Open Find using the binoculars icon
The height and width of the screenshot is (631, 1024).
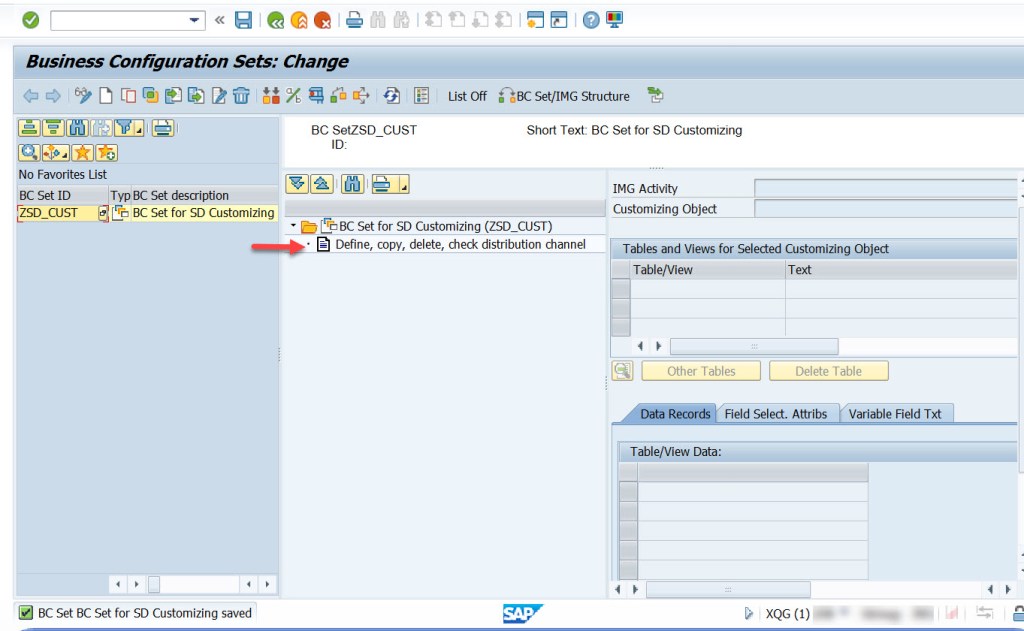point(378,19)
